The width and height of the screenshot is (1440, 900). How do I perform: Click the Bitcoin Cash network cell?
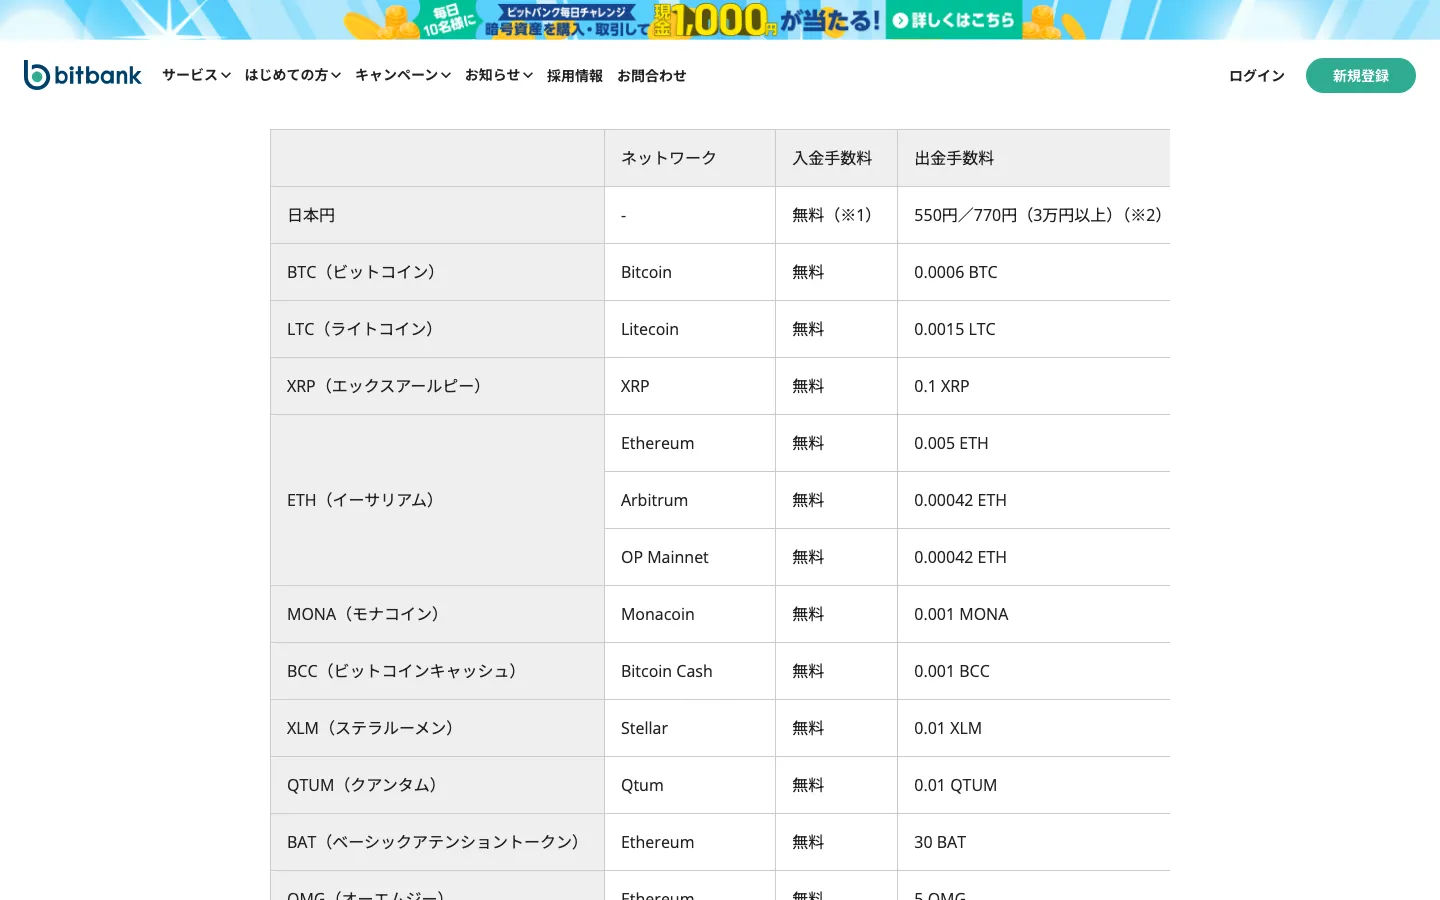coord(690,671)
